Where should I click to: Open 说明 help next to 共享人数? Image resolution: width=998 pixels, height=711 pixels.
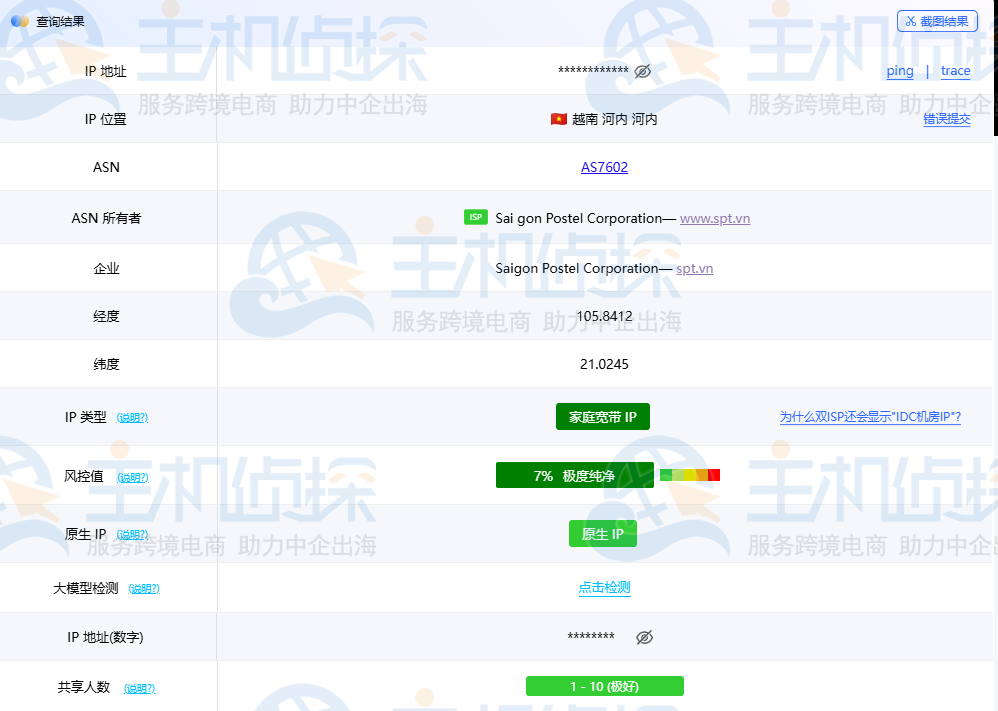[x=139, y=688]
